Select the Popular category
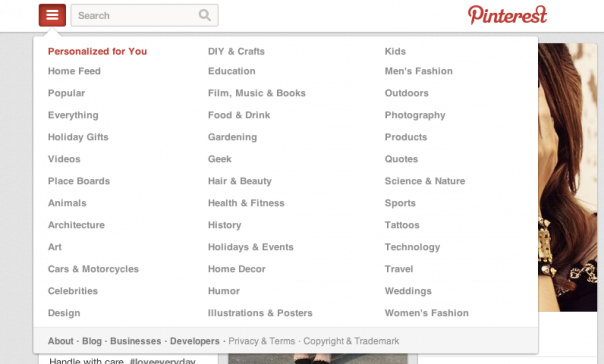 click(x=66, y=93)
